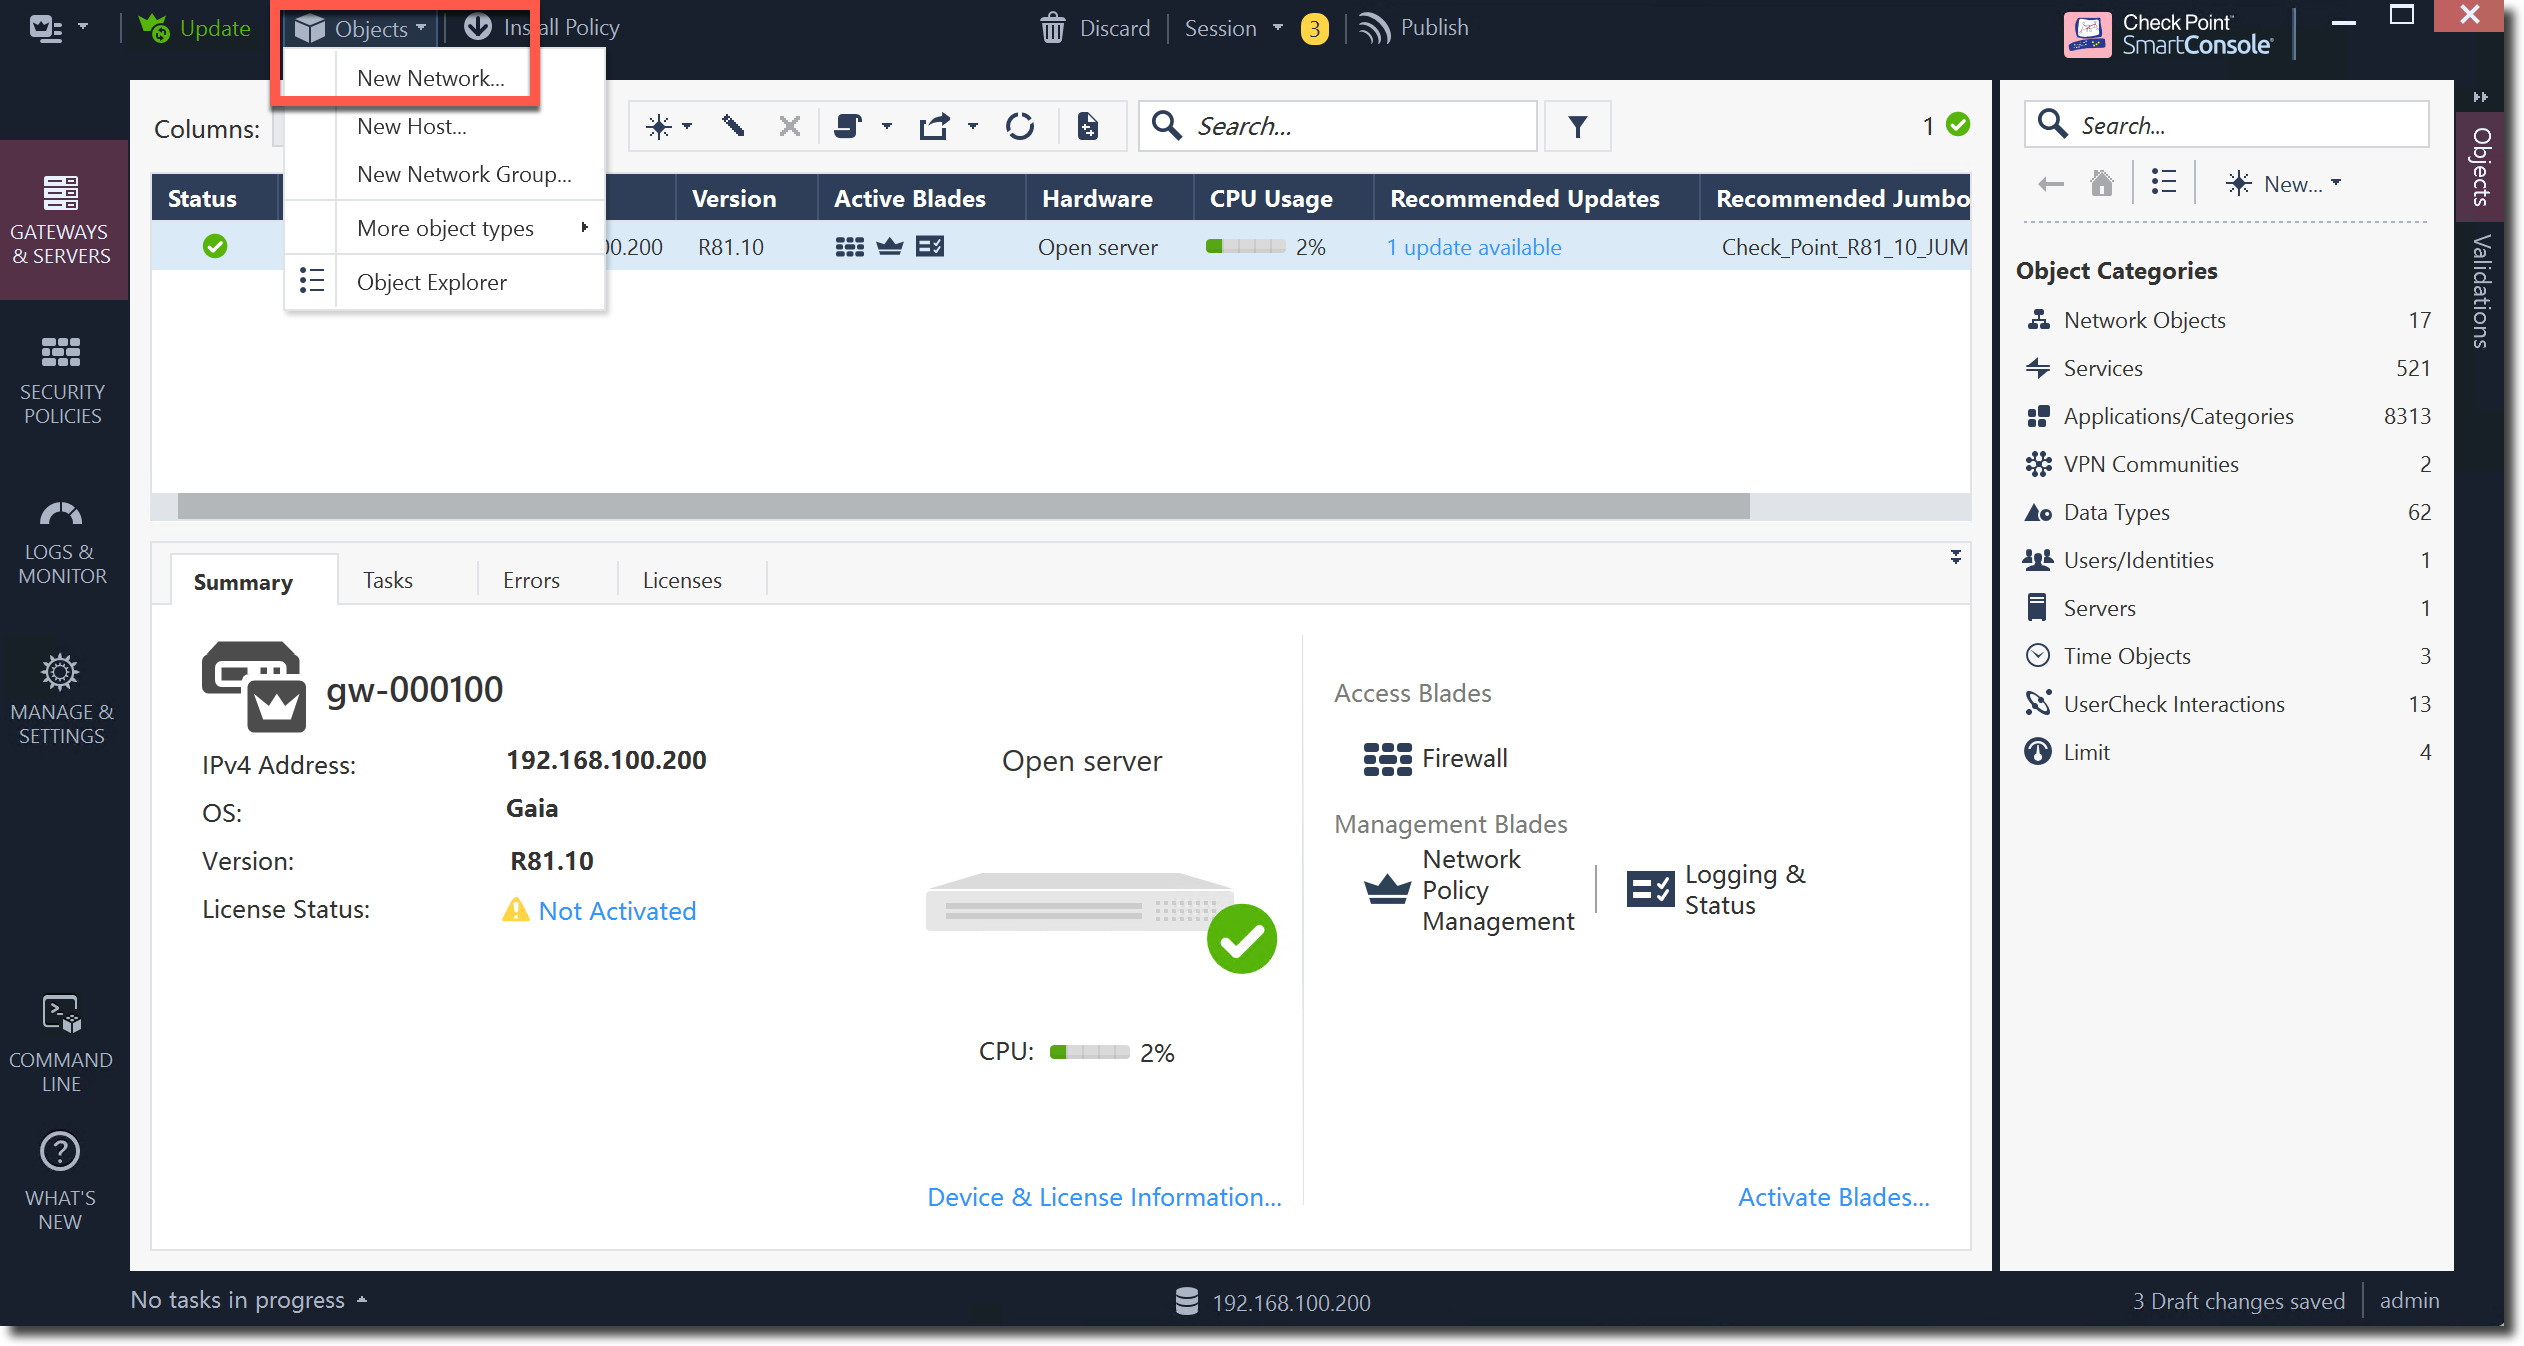Collapse the Objects side panel arrows
The height and width of the screenshot is (1346, 2524).
tap(2479, 97)
